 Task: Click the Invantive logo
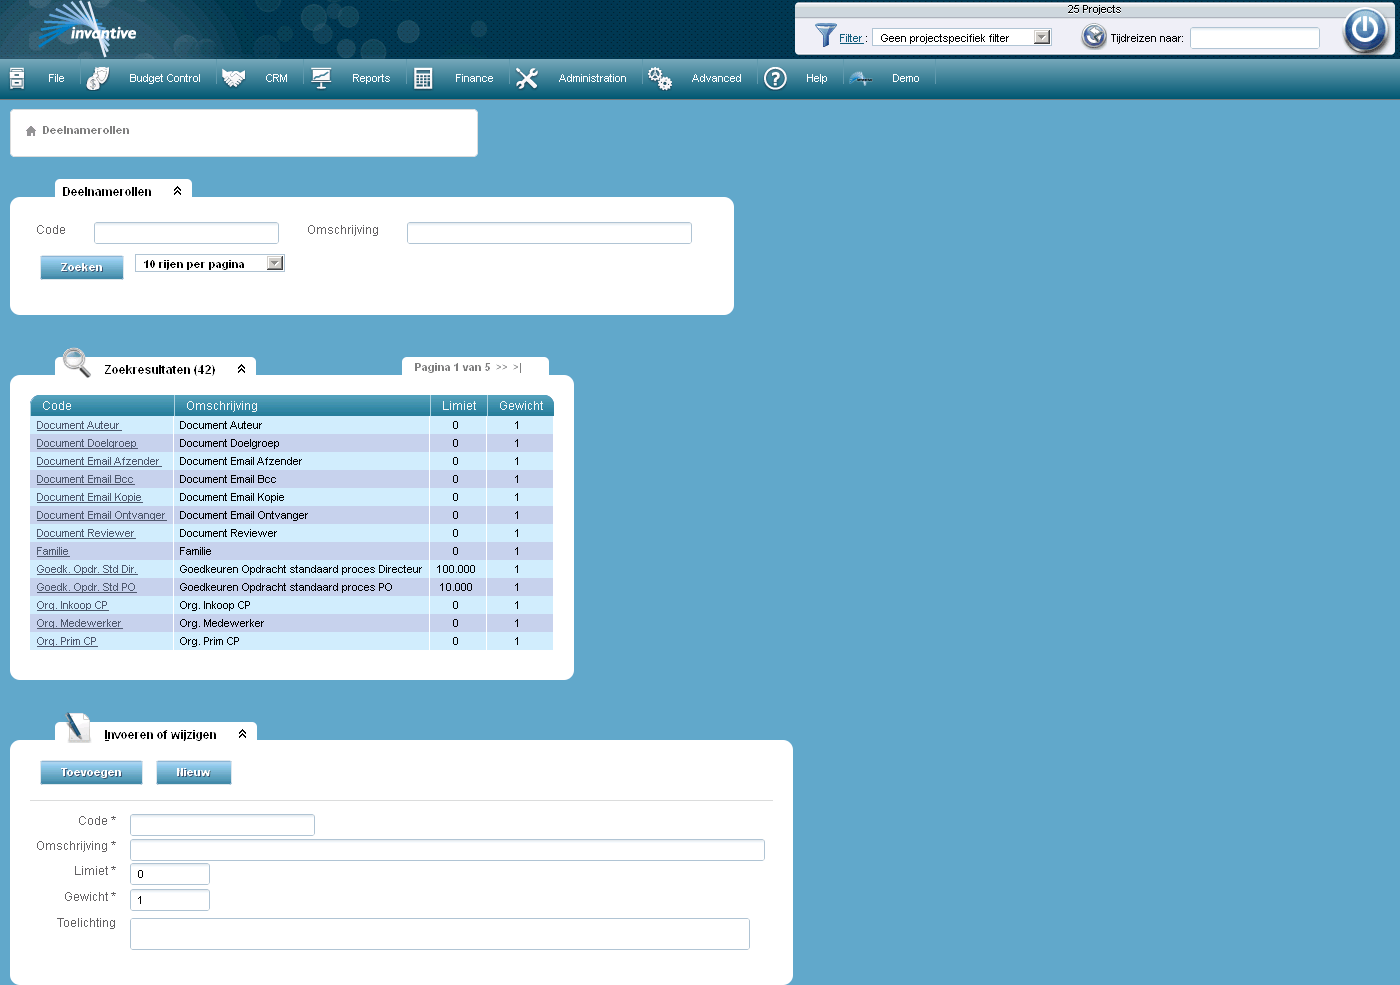click(x=88, y=28)
